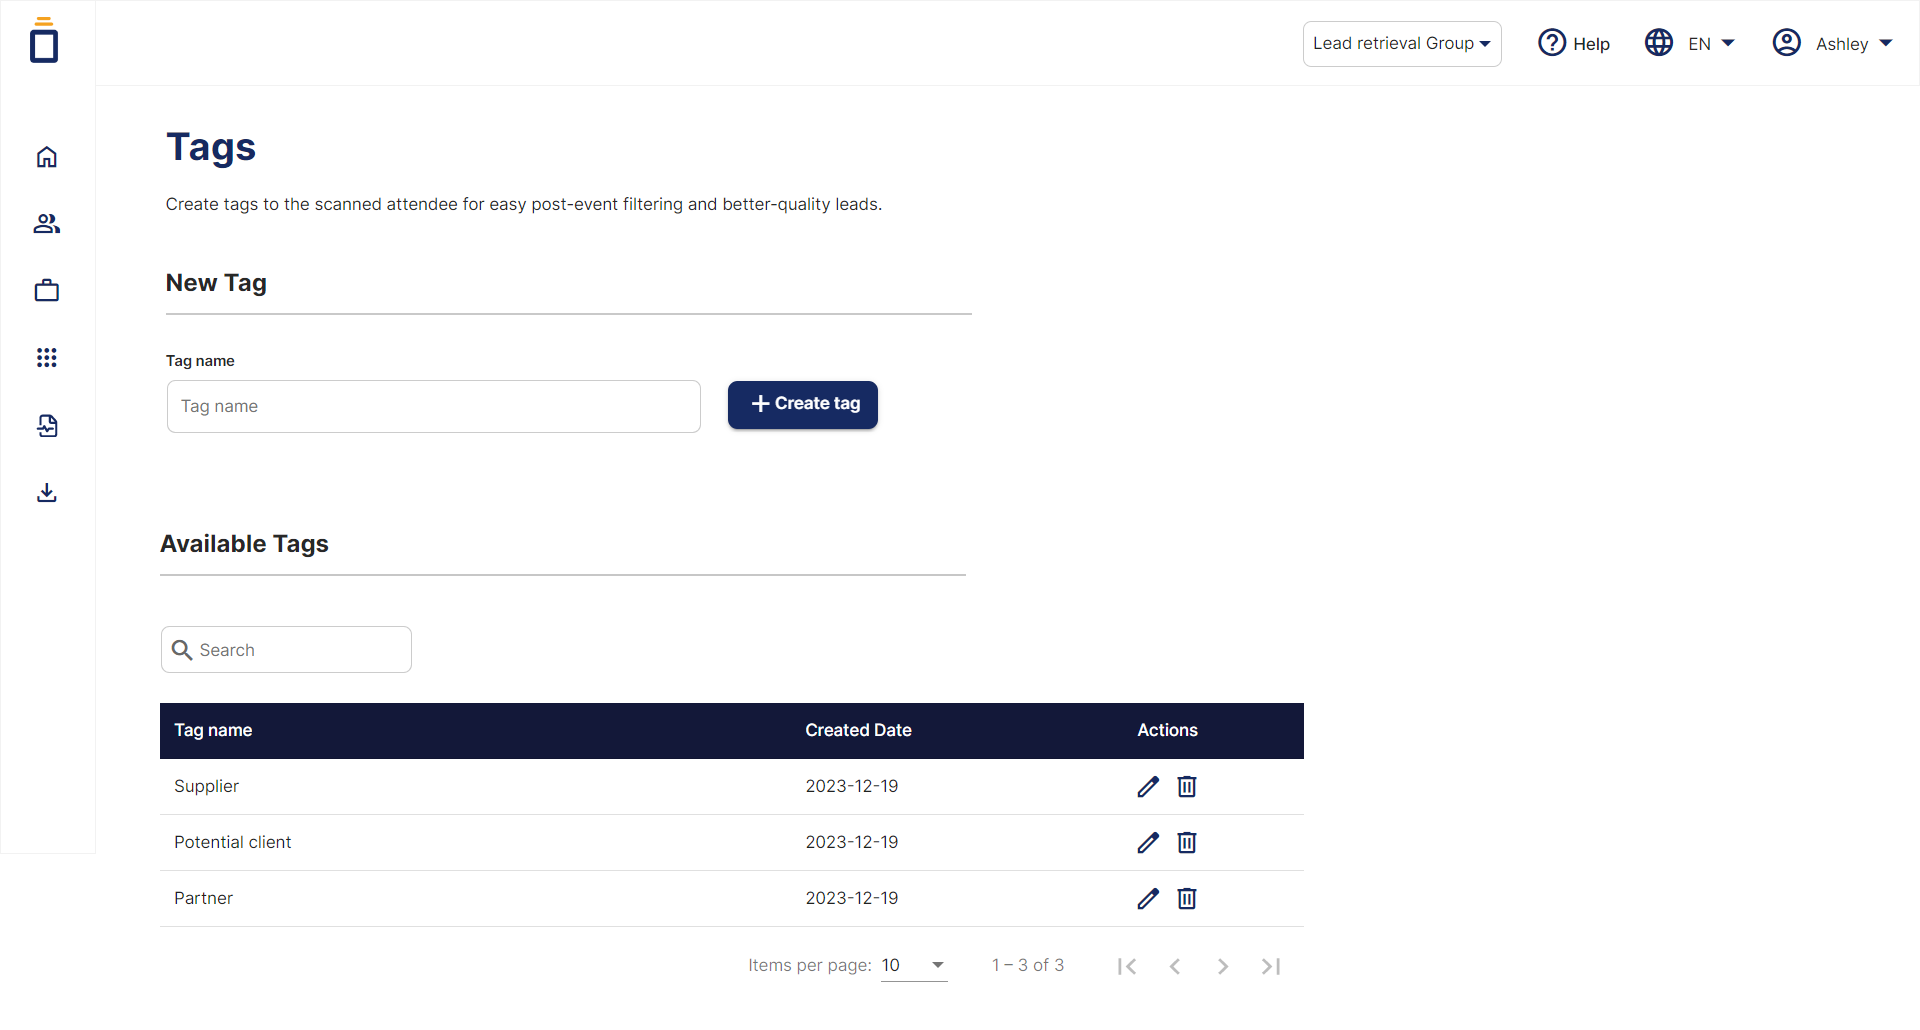Click the Actions column header
This screenshot has width=1920, height=1030.
tap(1167, 730)
